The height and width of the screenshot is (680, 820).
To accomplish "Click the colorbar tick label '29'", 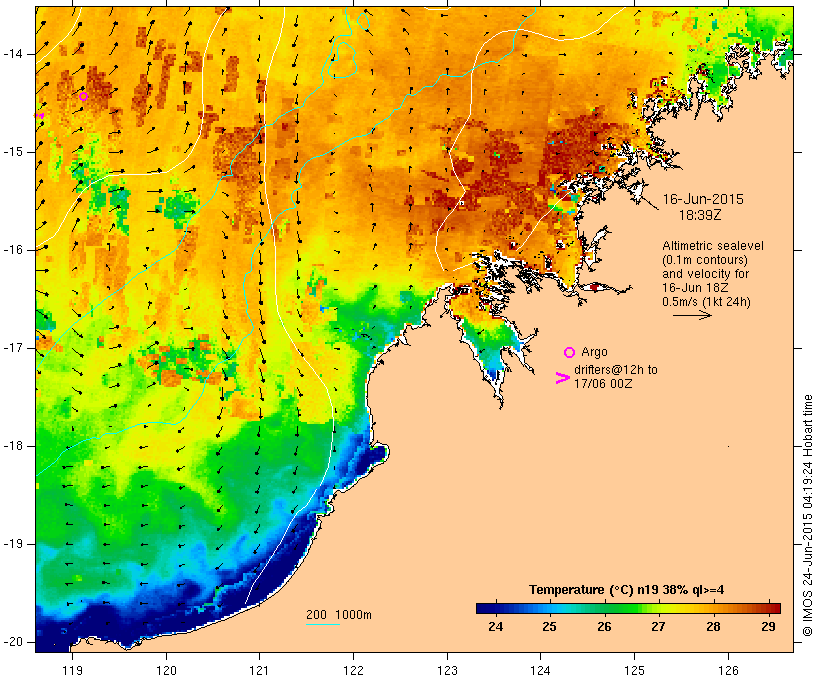I will (768, 627).
